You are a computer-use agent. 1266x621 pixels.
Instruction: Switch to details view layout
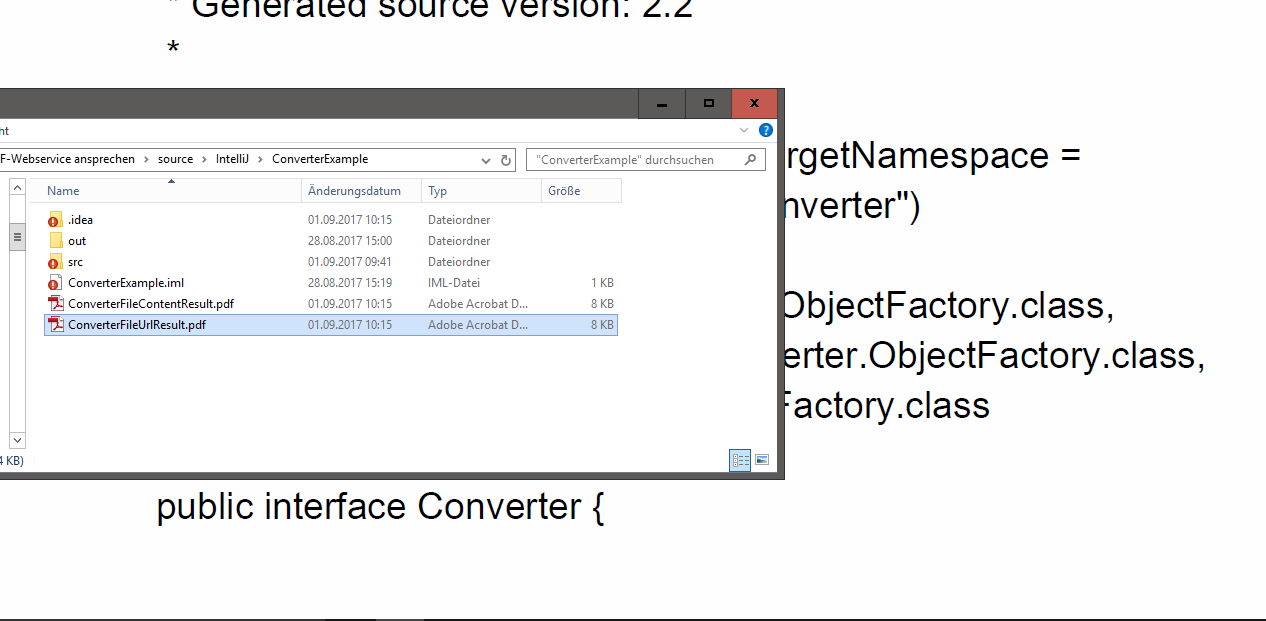pyautogui.click(x=740, y=460)
